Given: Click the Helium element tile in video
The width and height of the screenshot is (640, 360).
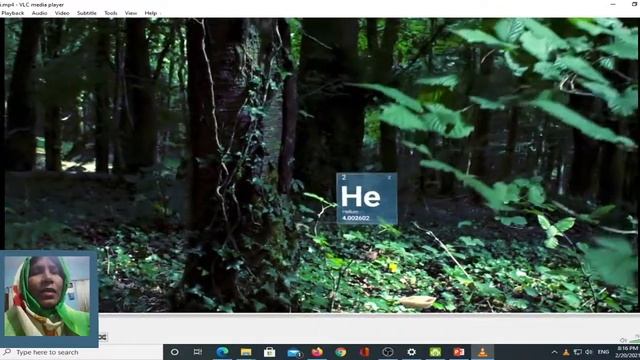Looking at the screenshot, I should (367, 198).
